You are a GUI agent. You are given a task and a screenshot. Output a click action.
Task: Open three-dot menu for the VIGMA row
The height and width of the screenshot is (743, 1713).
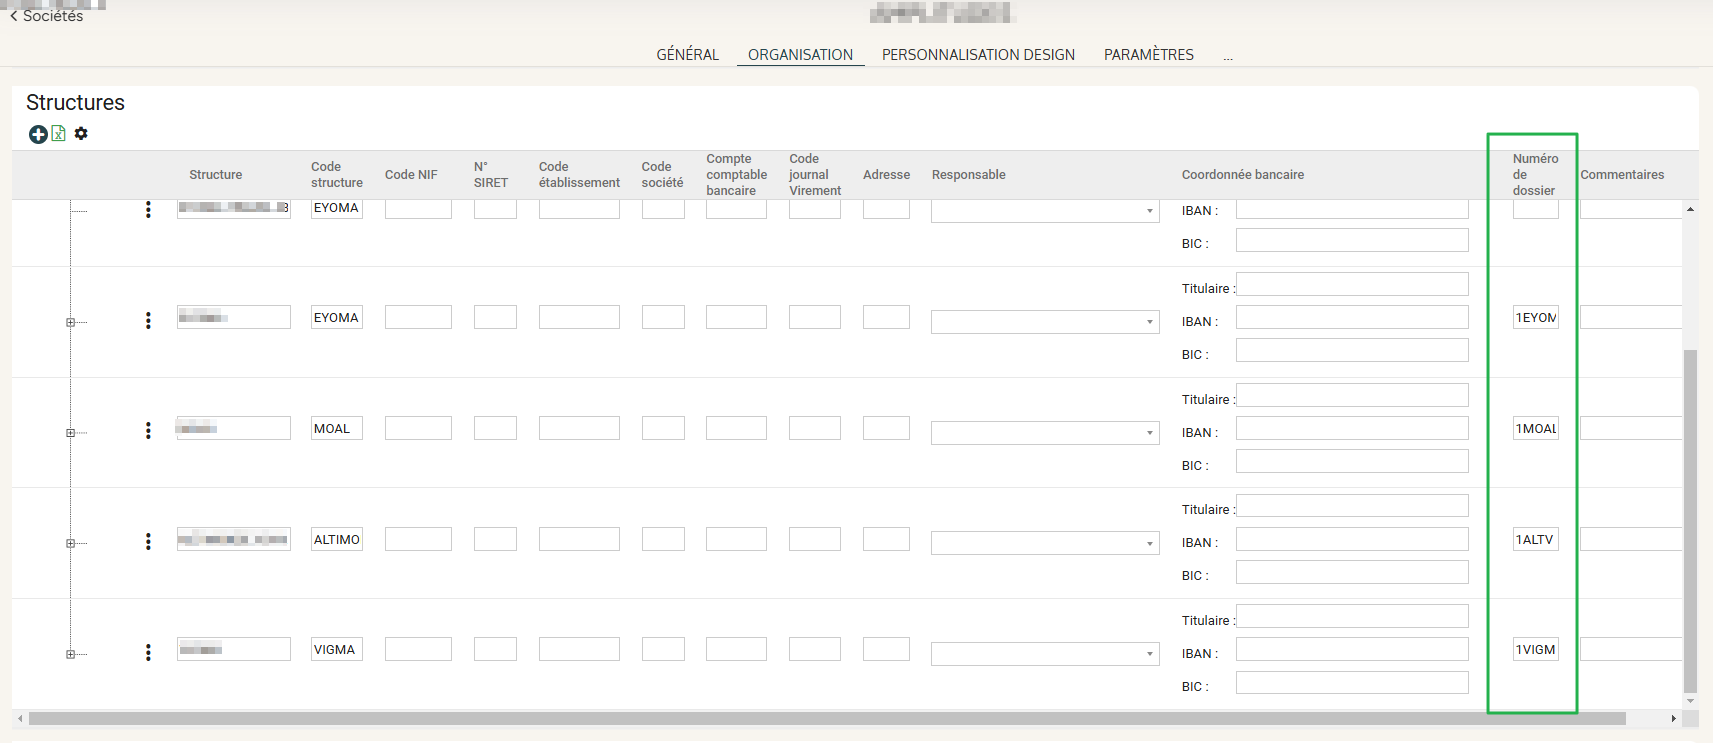click(x=148, y=652)
